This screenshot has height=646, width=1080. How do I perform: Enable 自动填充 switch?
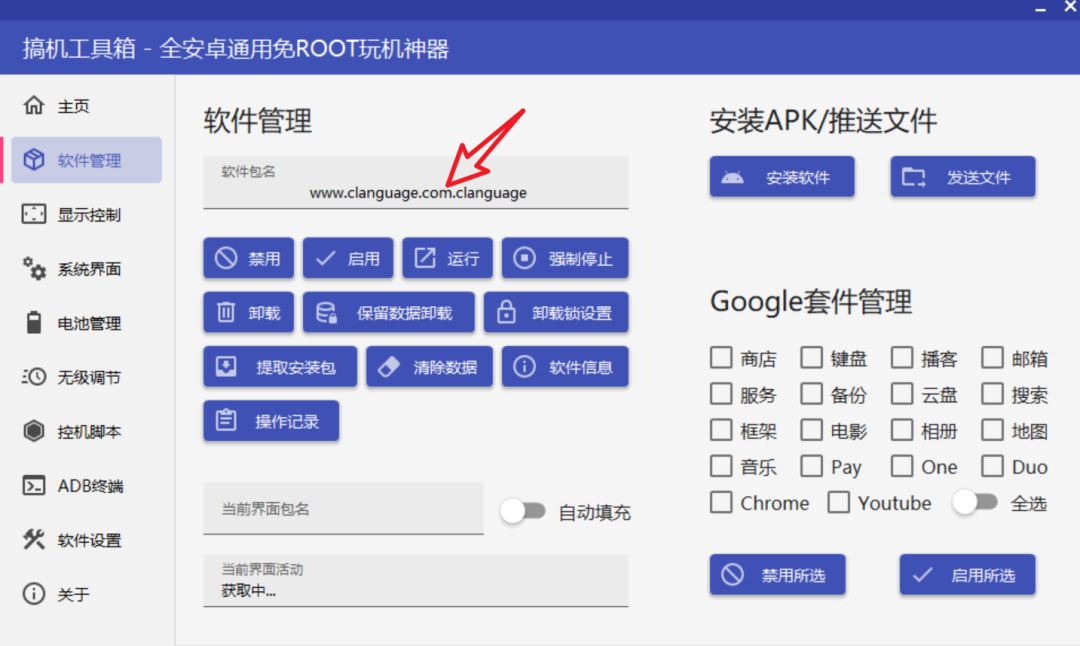click(x=524, y=510)
